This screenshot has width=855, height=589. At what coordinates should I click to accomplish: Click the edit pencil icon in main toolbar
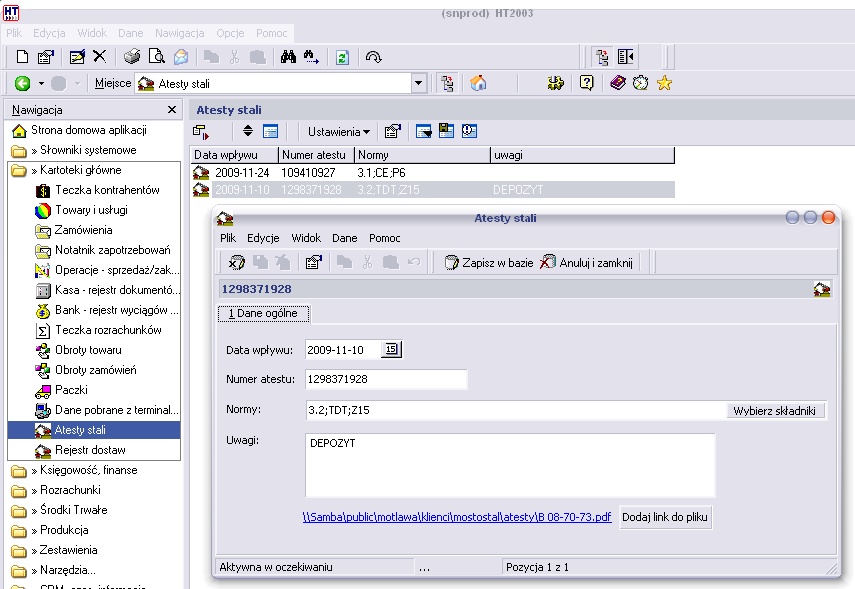coord(77,57)
